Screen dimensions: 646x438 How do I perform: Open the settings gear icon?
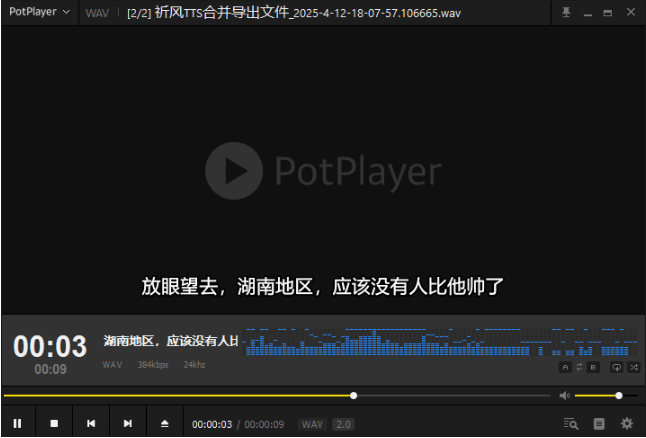pos(627,424)
